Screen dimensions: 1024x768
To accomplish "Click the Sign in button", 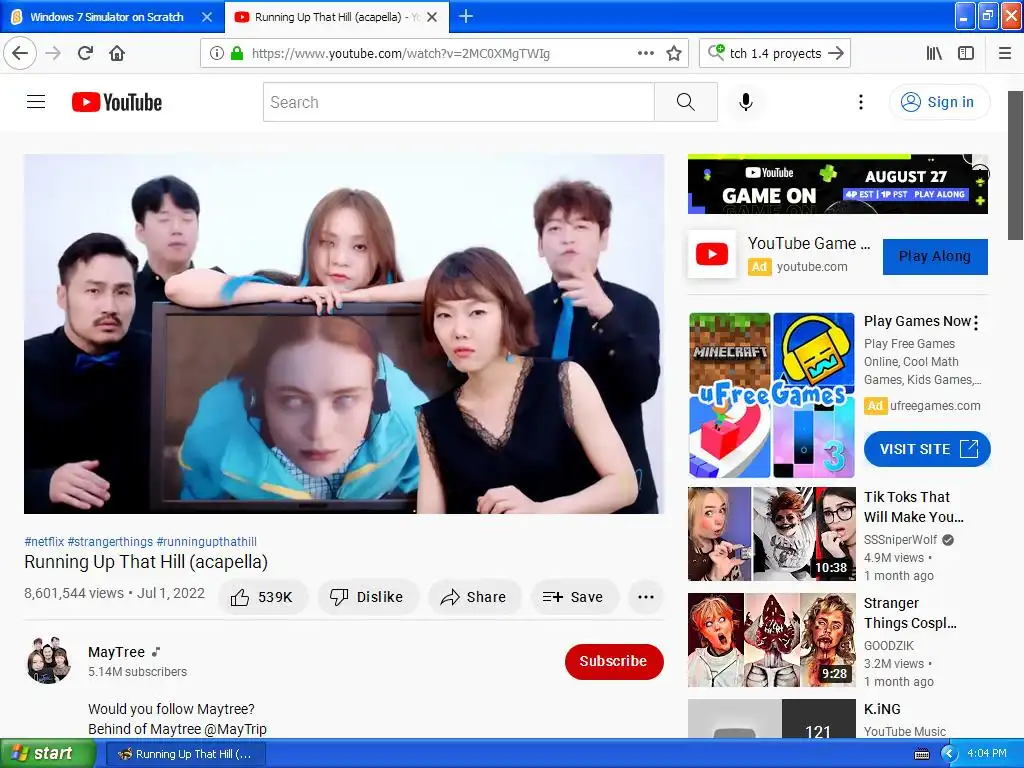I will point(939,102).
